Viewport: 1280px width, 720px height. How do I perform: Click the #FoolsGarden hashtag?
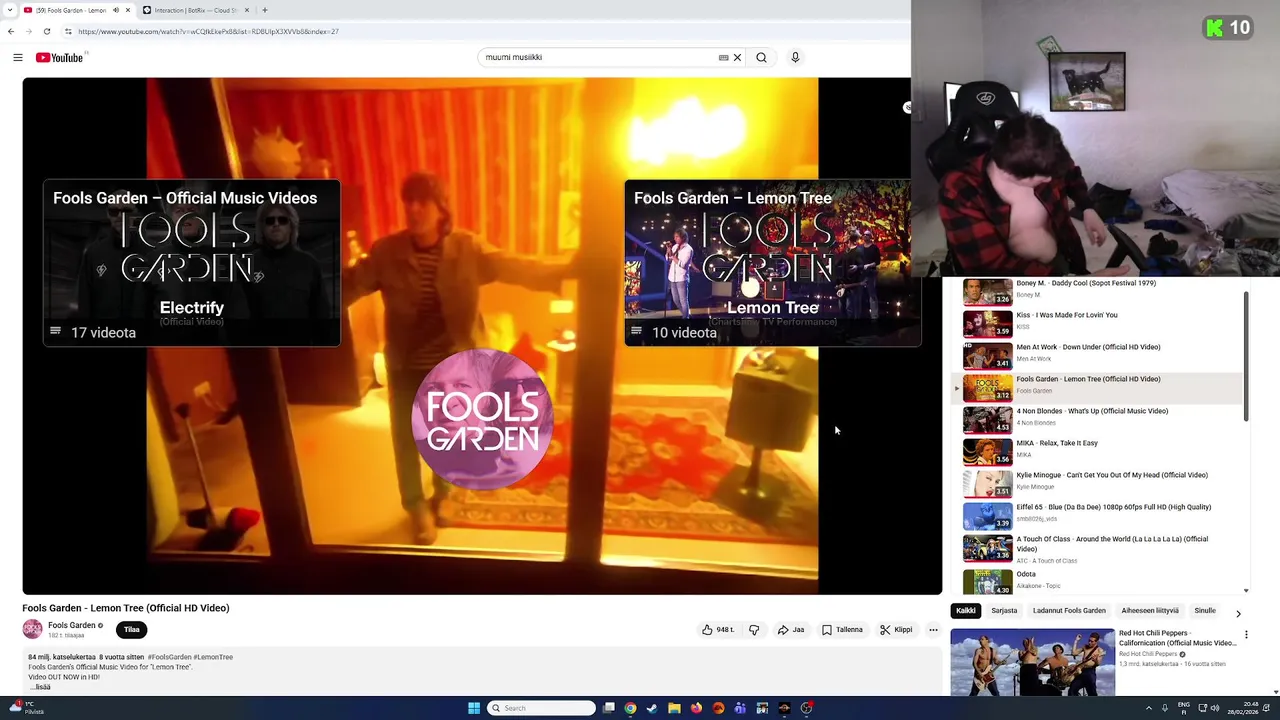(169, 657)
